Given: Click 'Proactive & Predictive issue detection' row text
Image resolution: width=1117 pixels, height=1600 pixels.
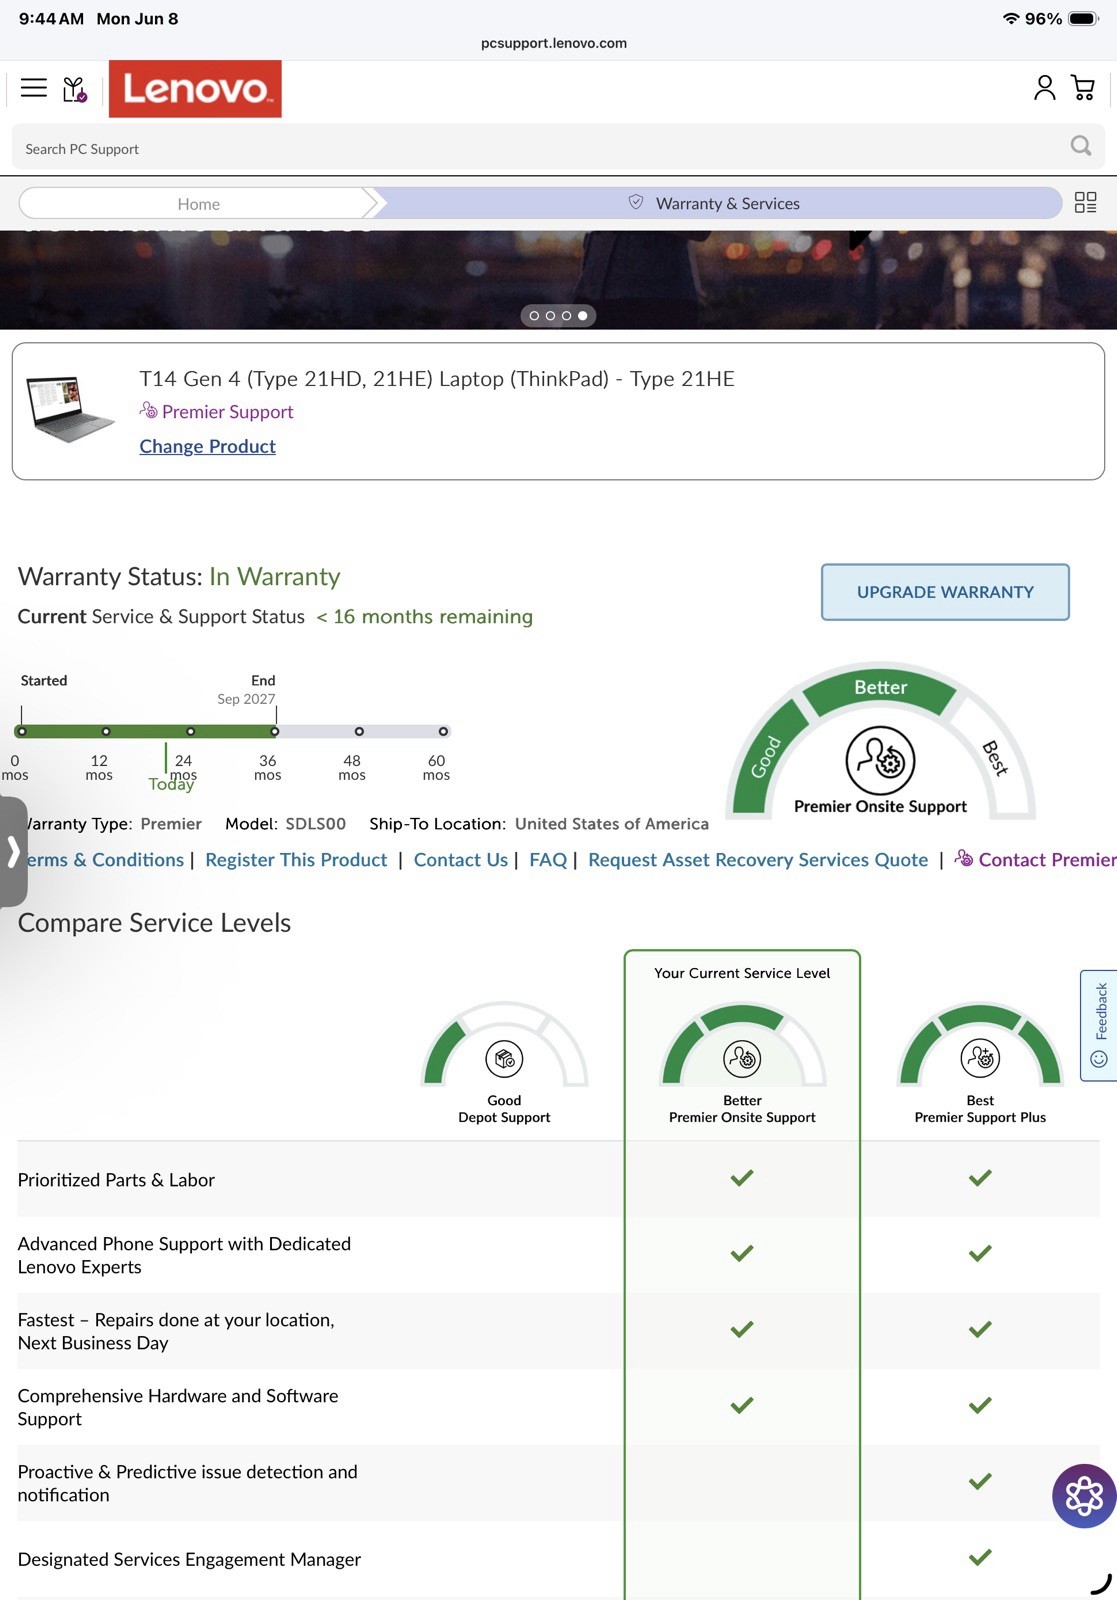Looking at the screenshot, I should (x=187, y=1483).
